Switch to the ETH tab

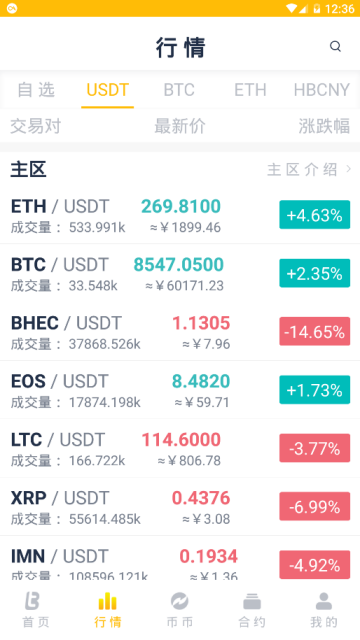[250, 90]
